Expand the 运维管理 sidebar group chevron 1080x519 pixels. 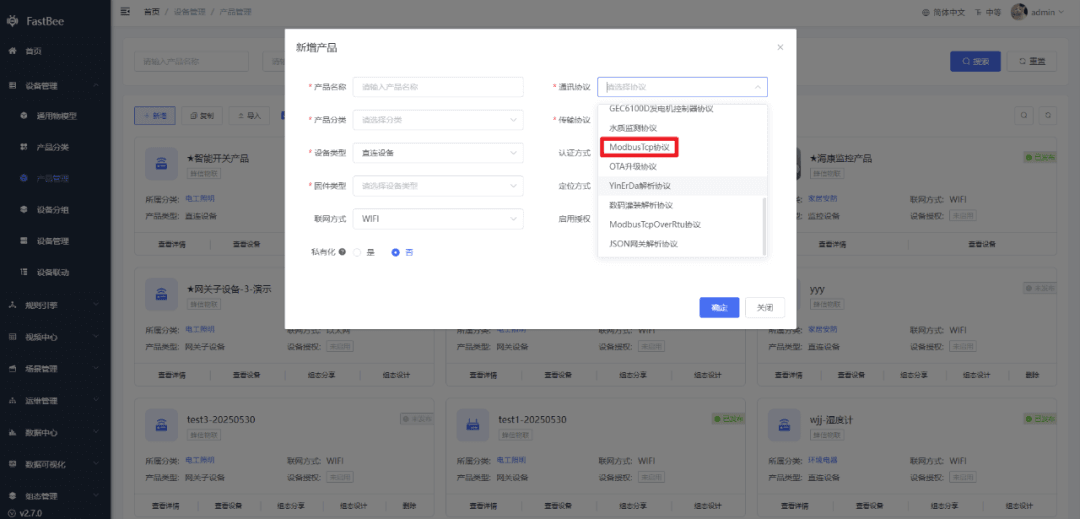click(x=96, y=401)
